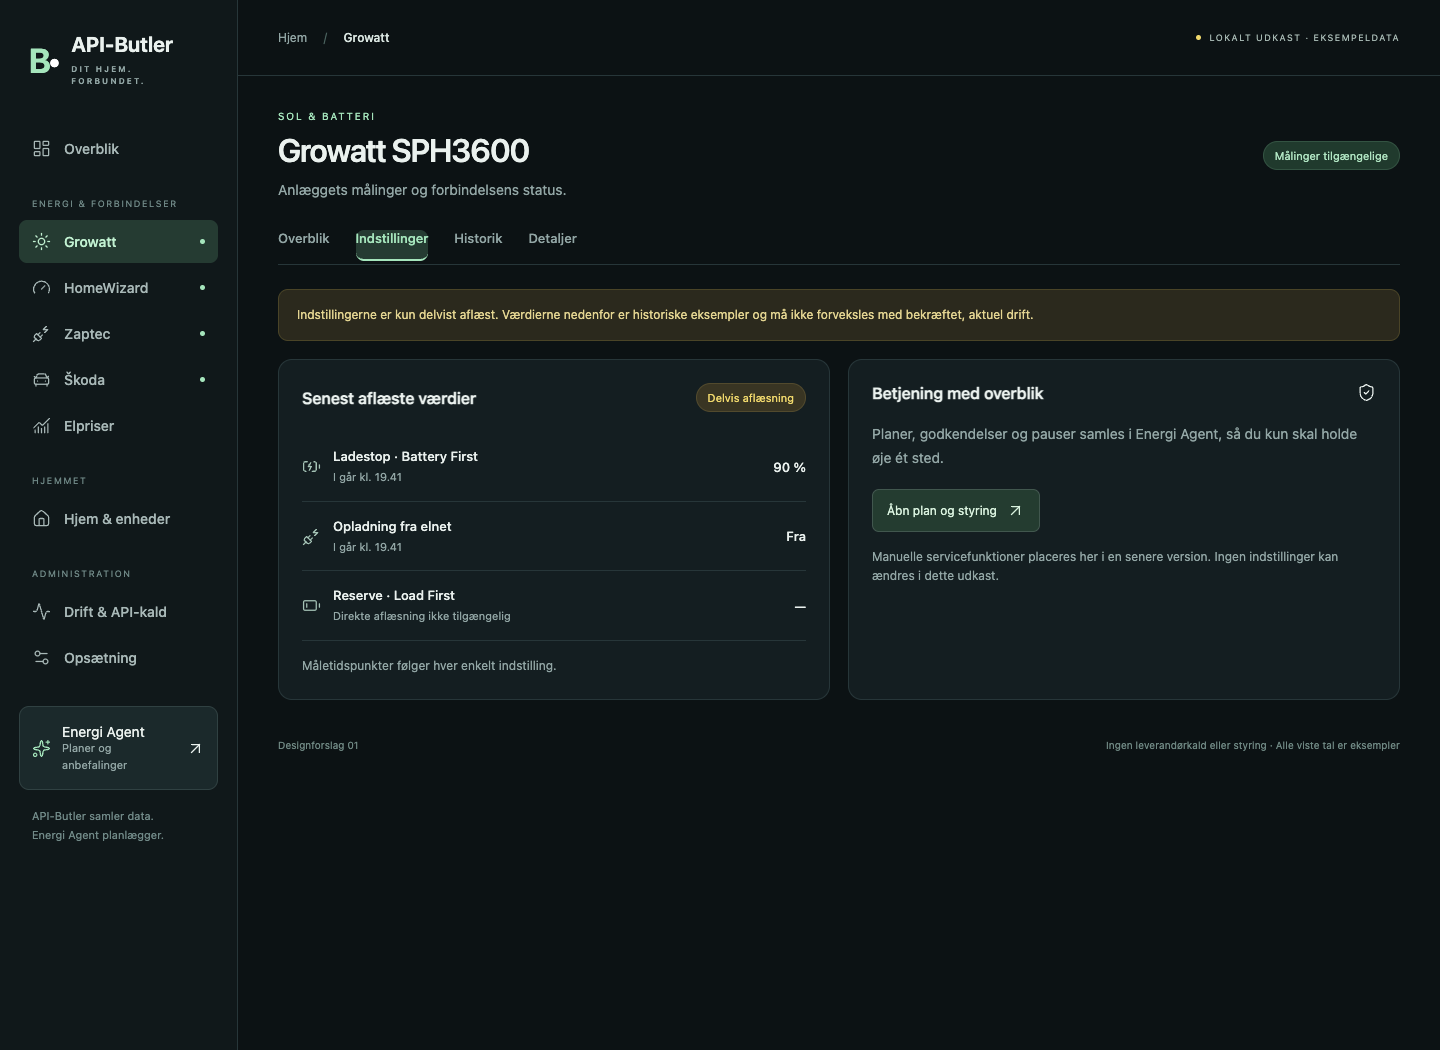
Task: Click the Sol & Batteri section label
Action: [326, 117]
